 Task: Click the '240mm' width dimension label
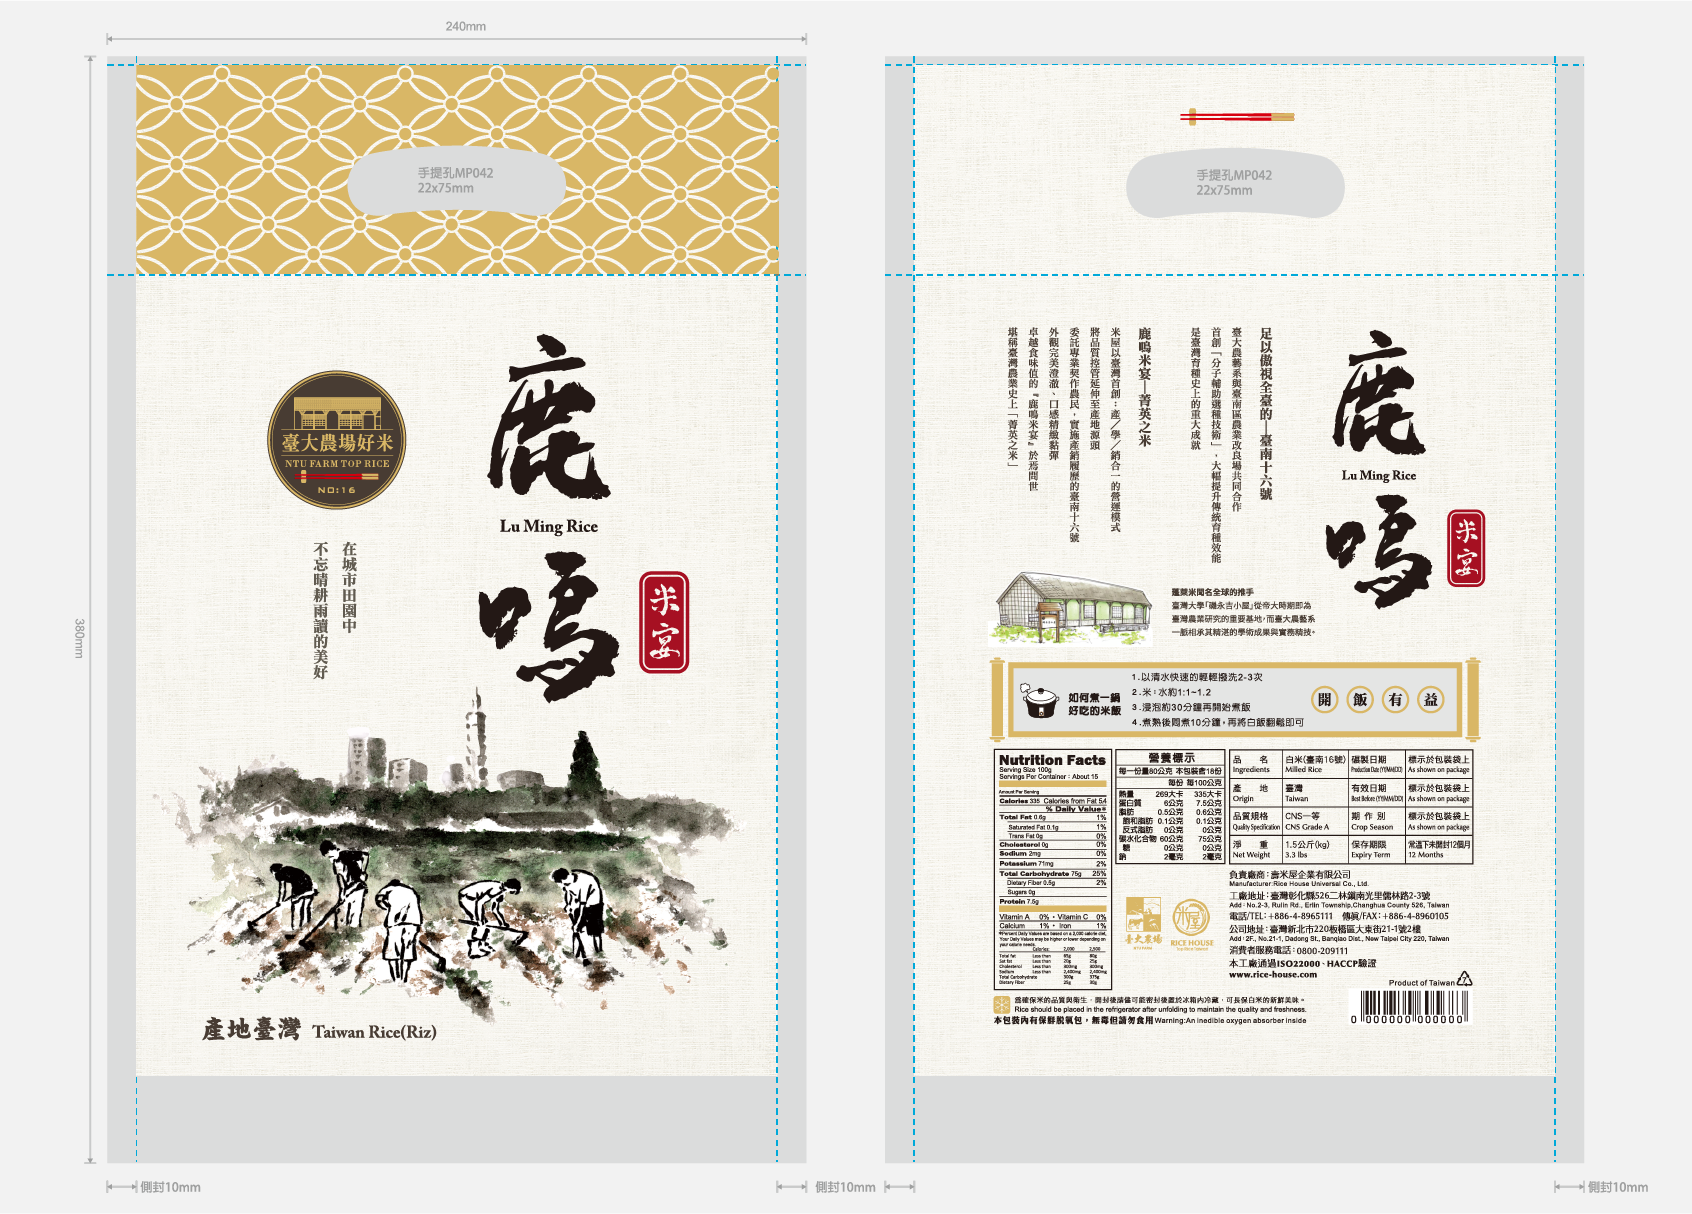coord(466,26)
